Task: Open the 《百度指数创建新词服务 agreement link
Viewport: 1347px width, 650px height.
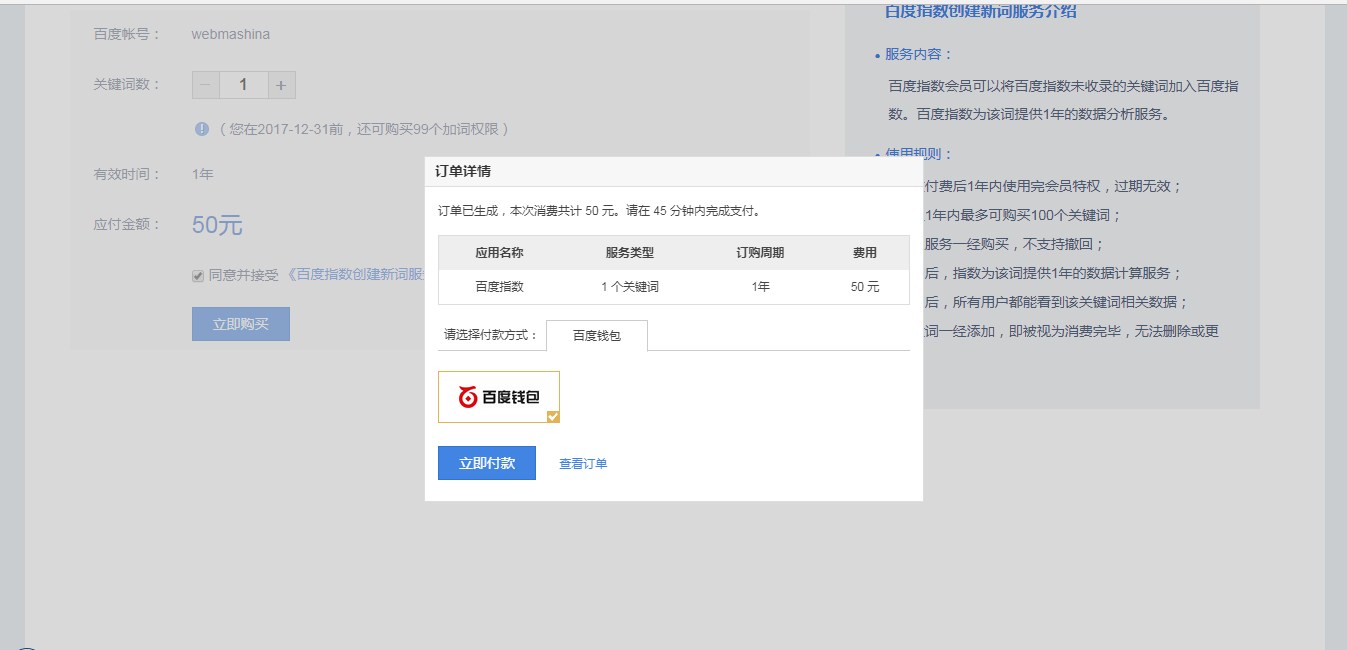Action: click(x=355, y=275)
